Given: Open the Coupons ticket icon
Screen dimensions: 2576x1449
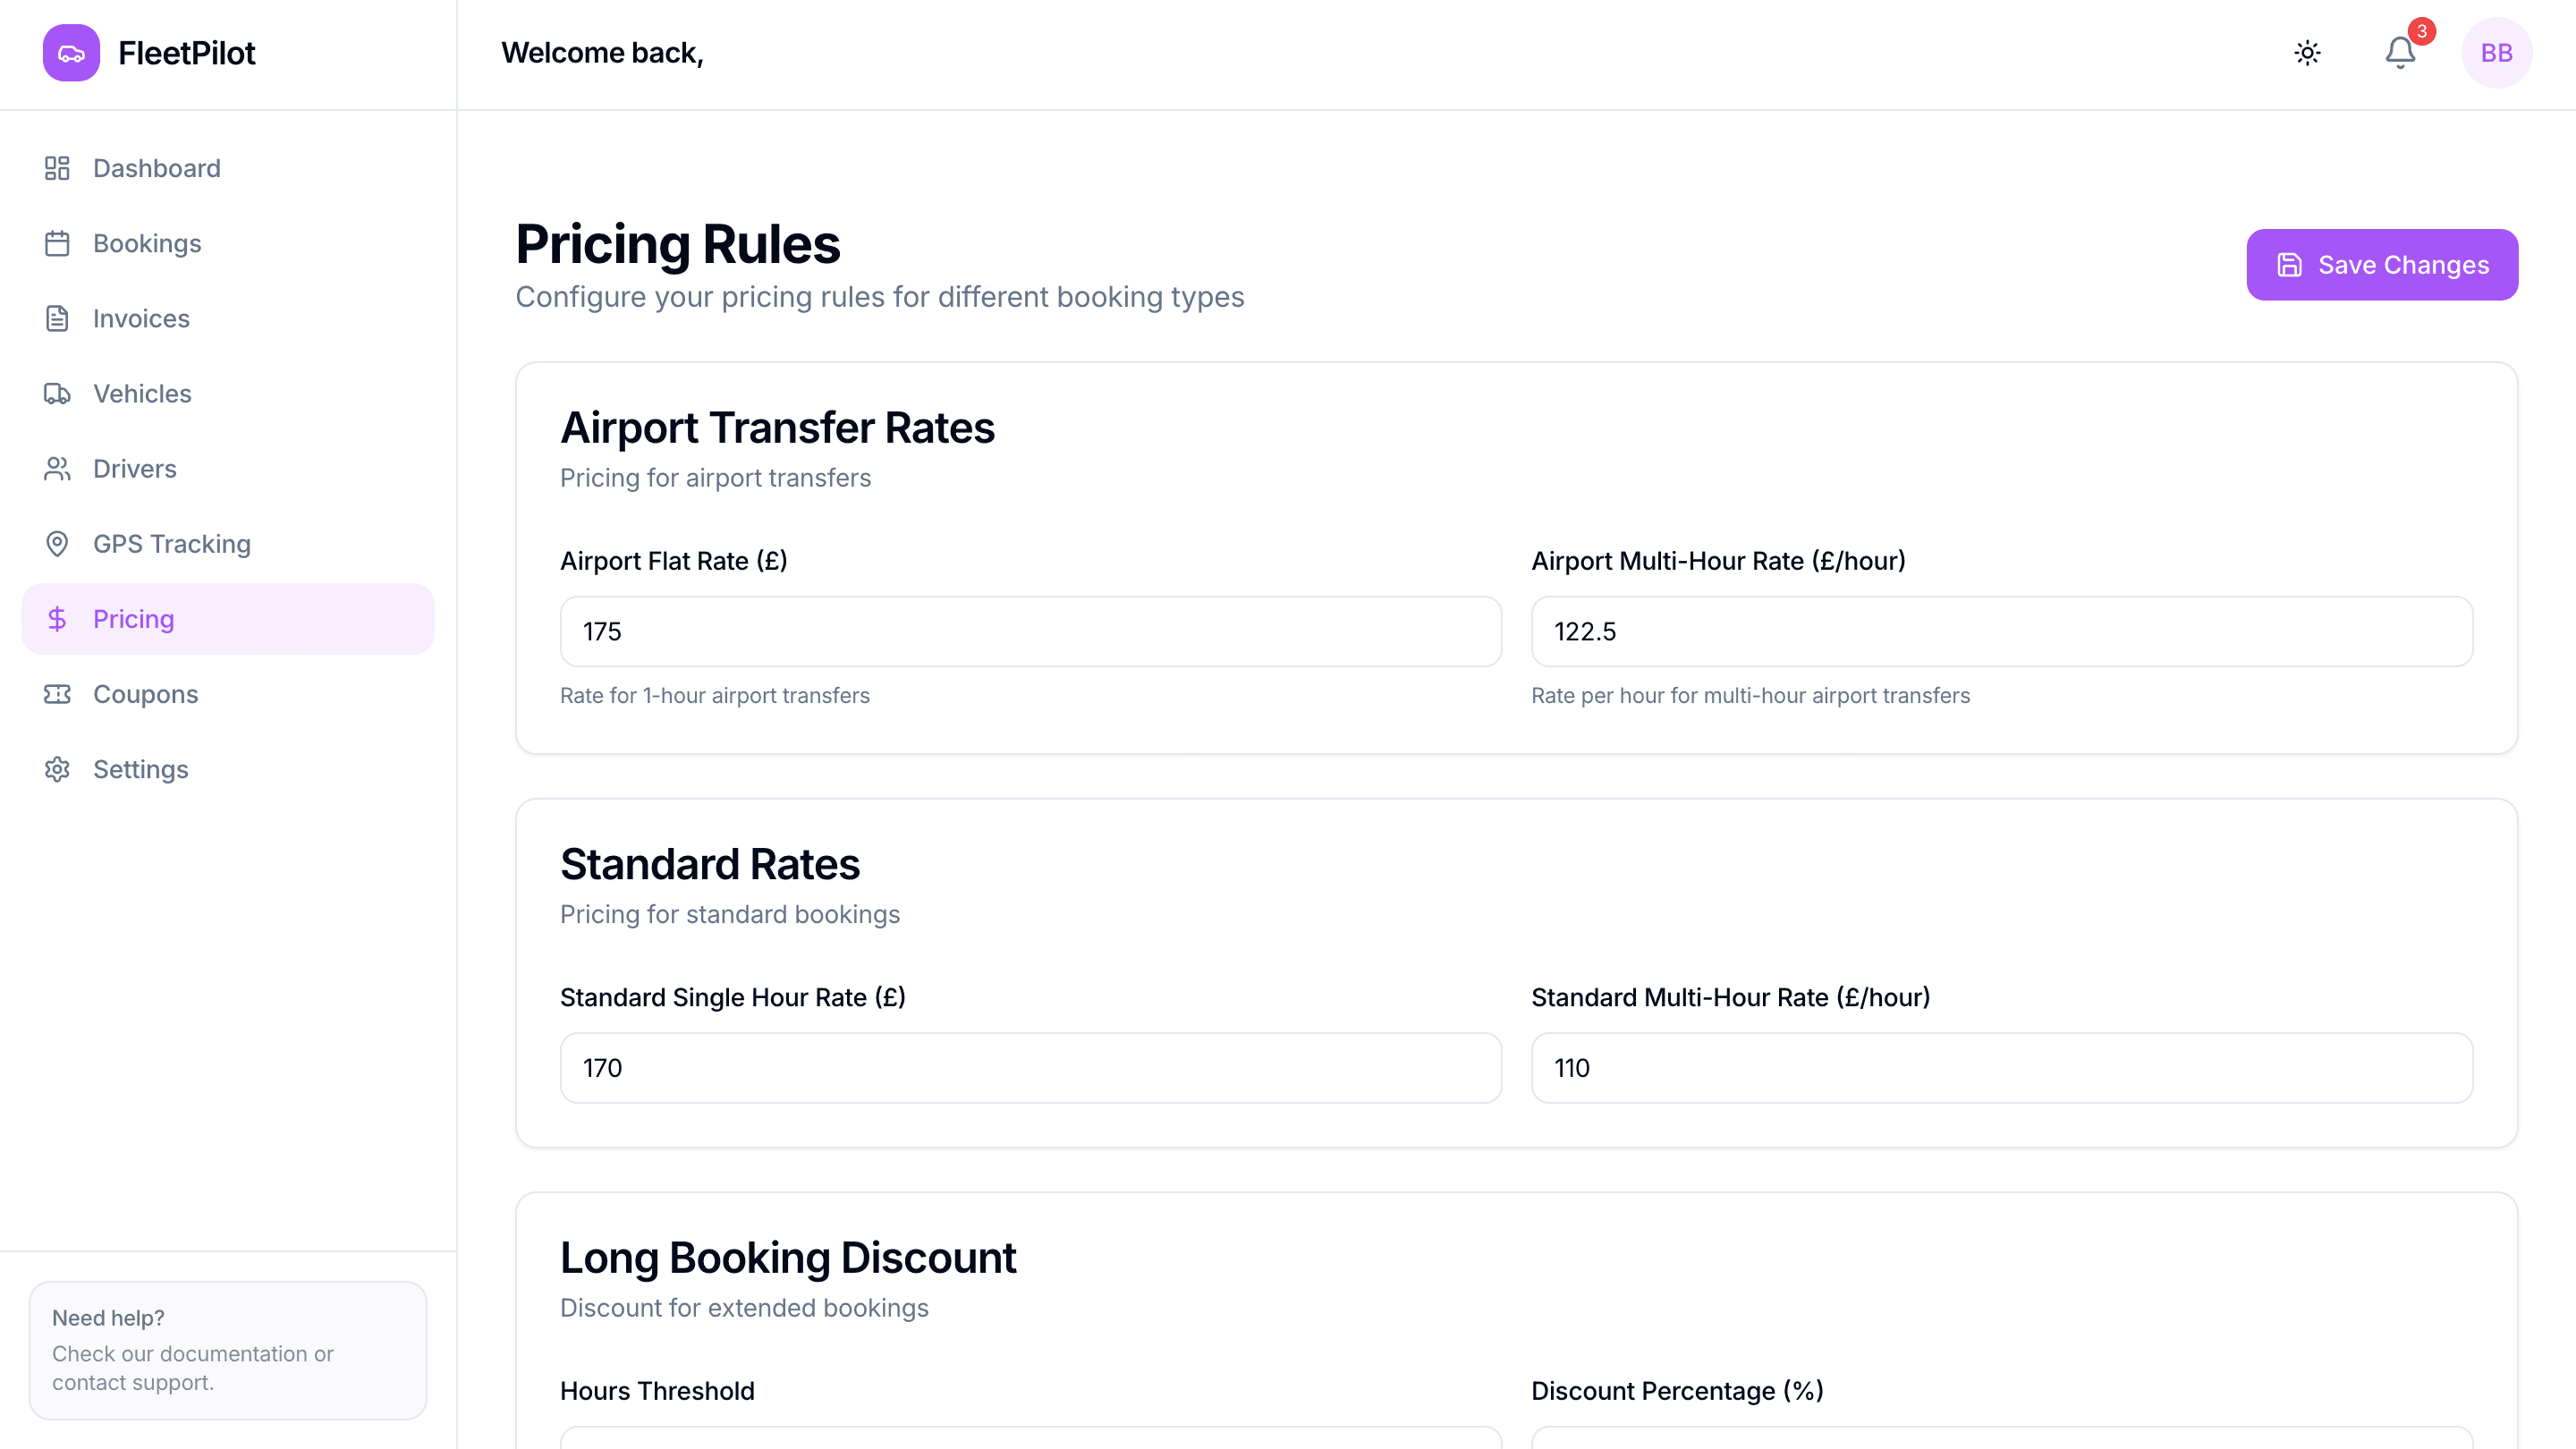Looking at the screenshot, I should tap(57, 693).
